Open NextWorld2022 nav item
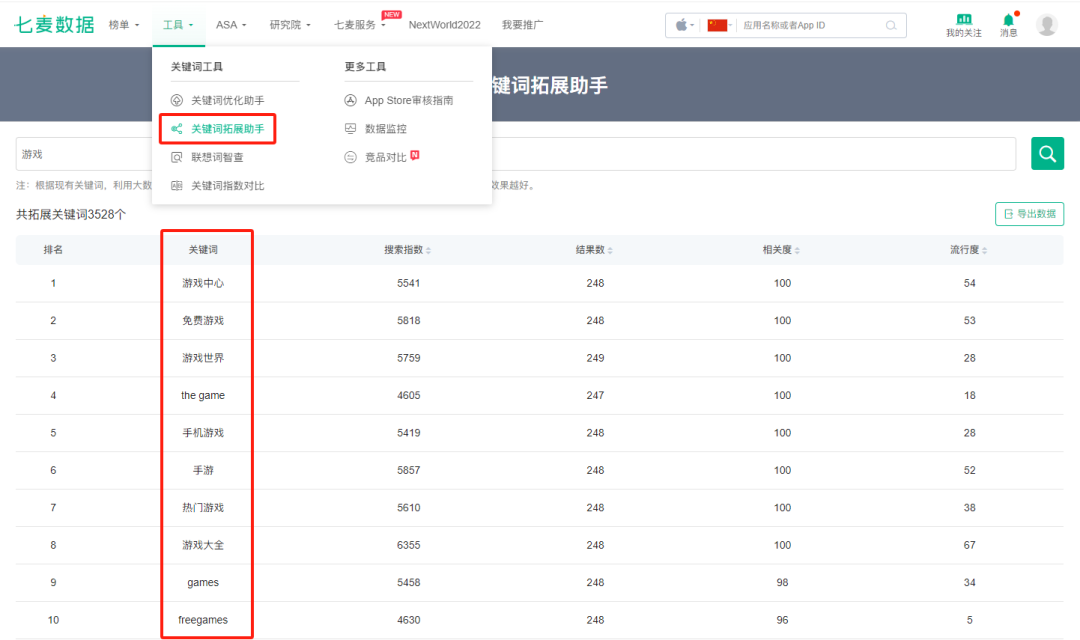 pos(444,25)
